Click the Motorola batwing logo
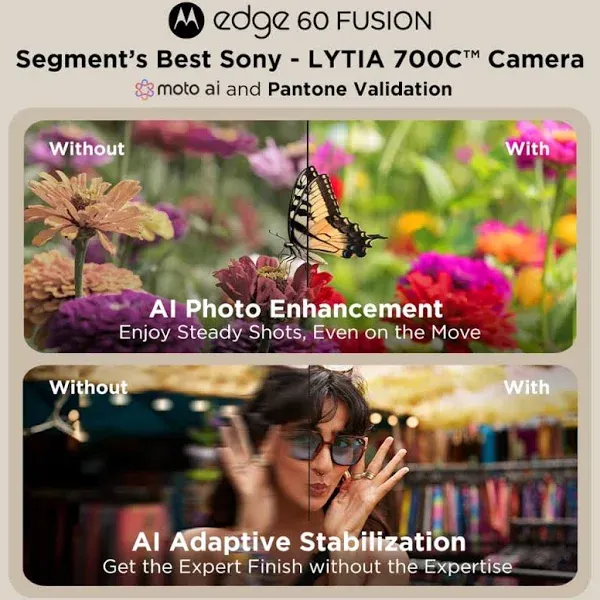This screenshot has width=600, height=600. coord(186,21)
